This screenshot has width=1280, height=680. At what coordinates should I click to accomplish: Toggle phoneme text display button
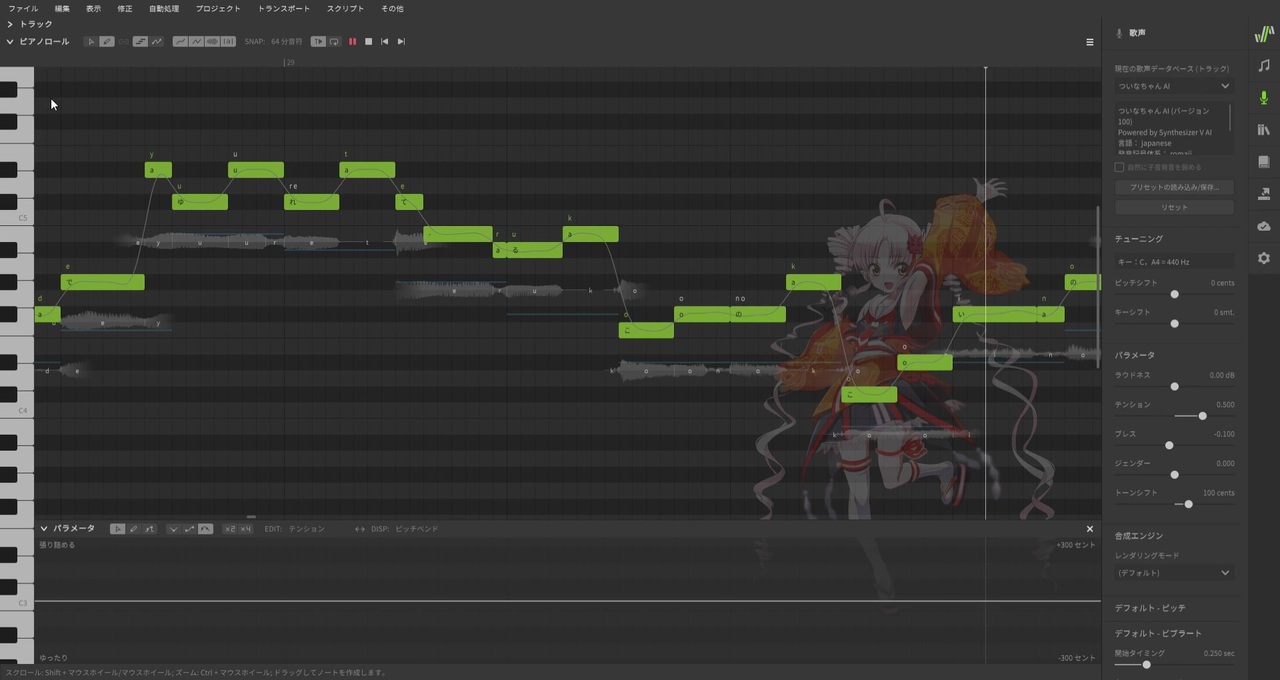click(x=228, y=42)
